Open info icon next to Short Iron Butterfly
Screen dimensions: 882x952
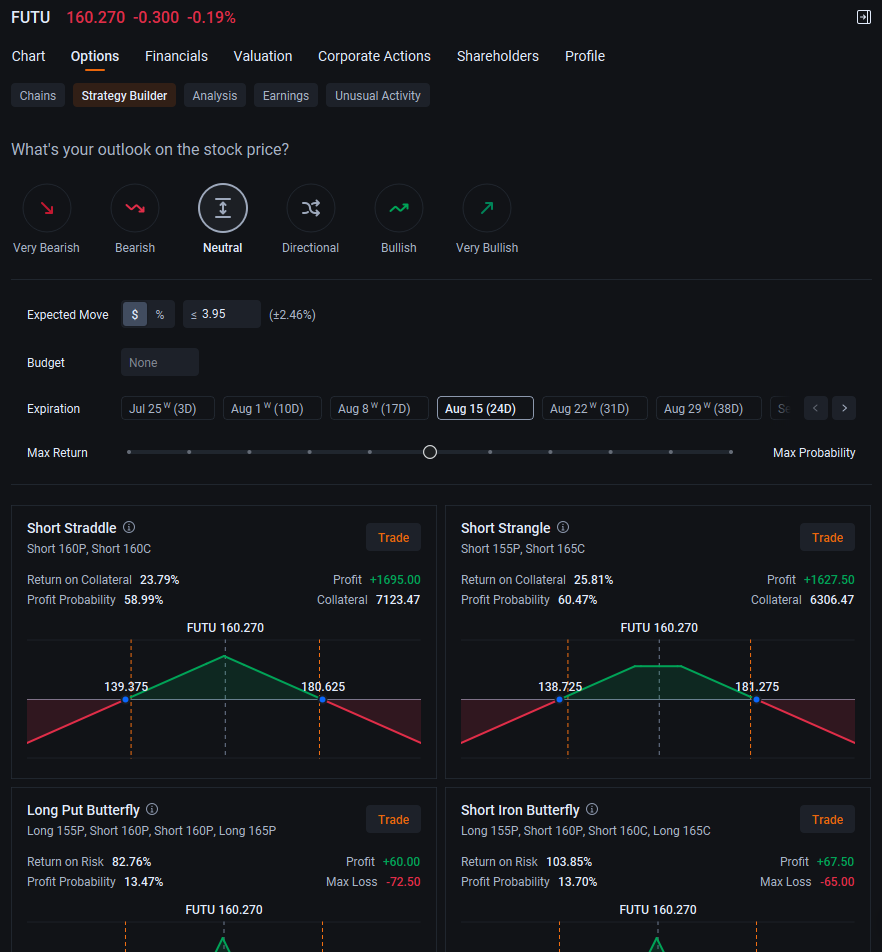click(x=592, y=809)
